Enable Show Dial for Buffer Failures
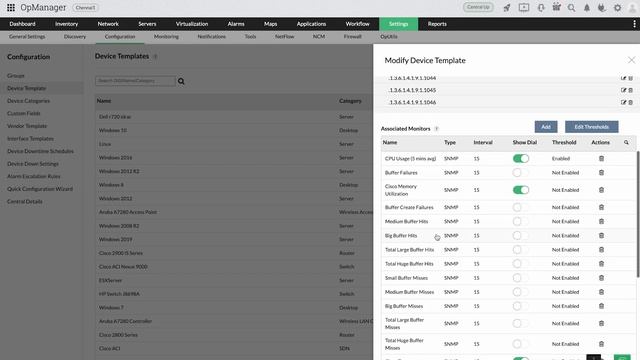 pos(521,173)
